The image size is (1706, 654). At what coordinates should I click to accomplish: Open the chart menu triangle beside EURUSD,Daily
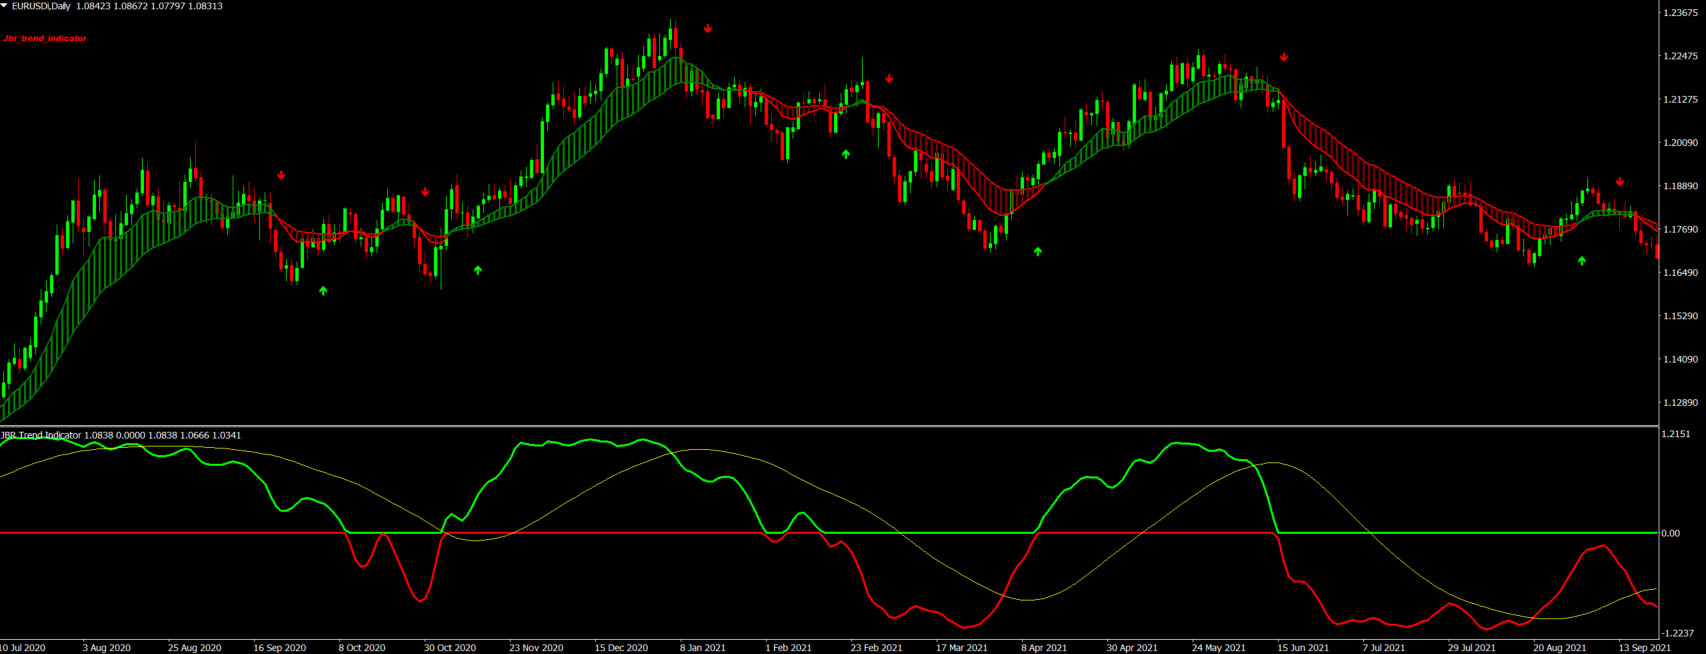pyautogui.click(x=4, y=6)
